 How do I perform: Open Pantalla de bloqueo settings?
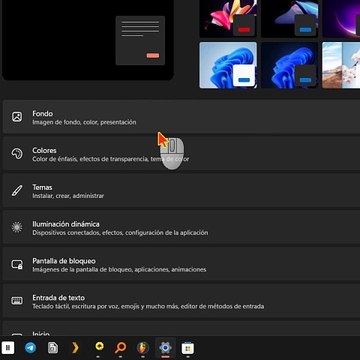[181, 264]
